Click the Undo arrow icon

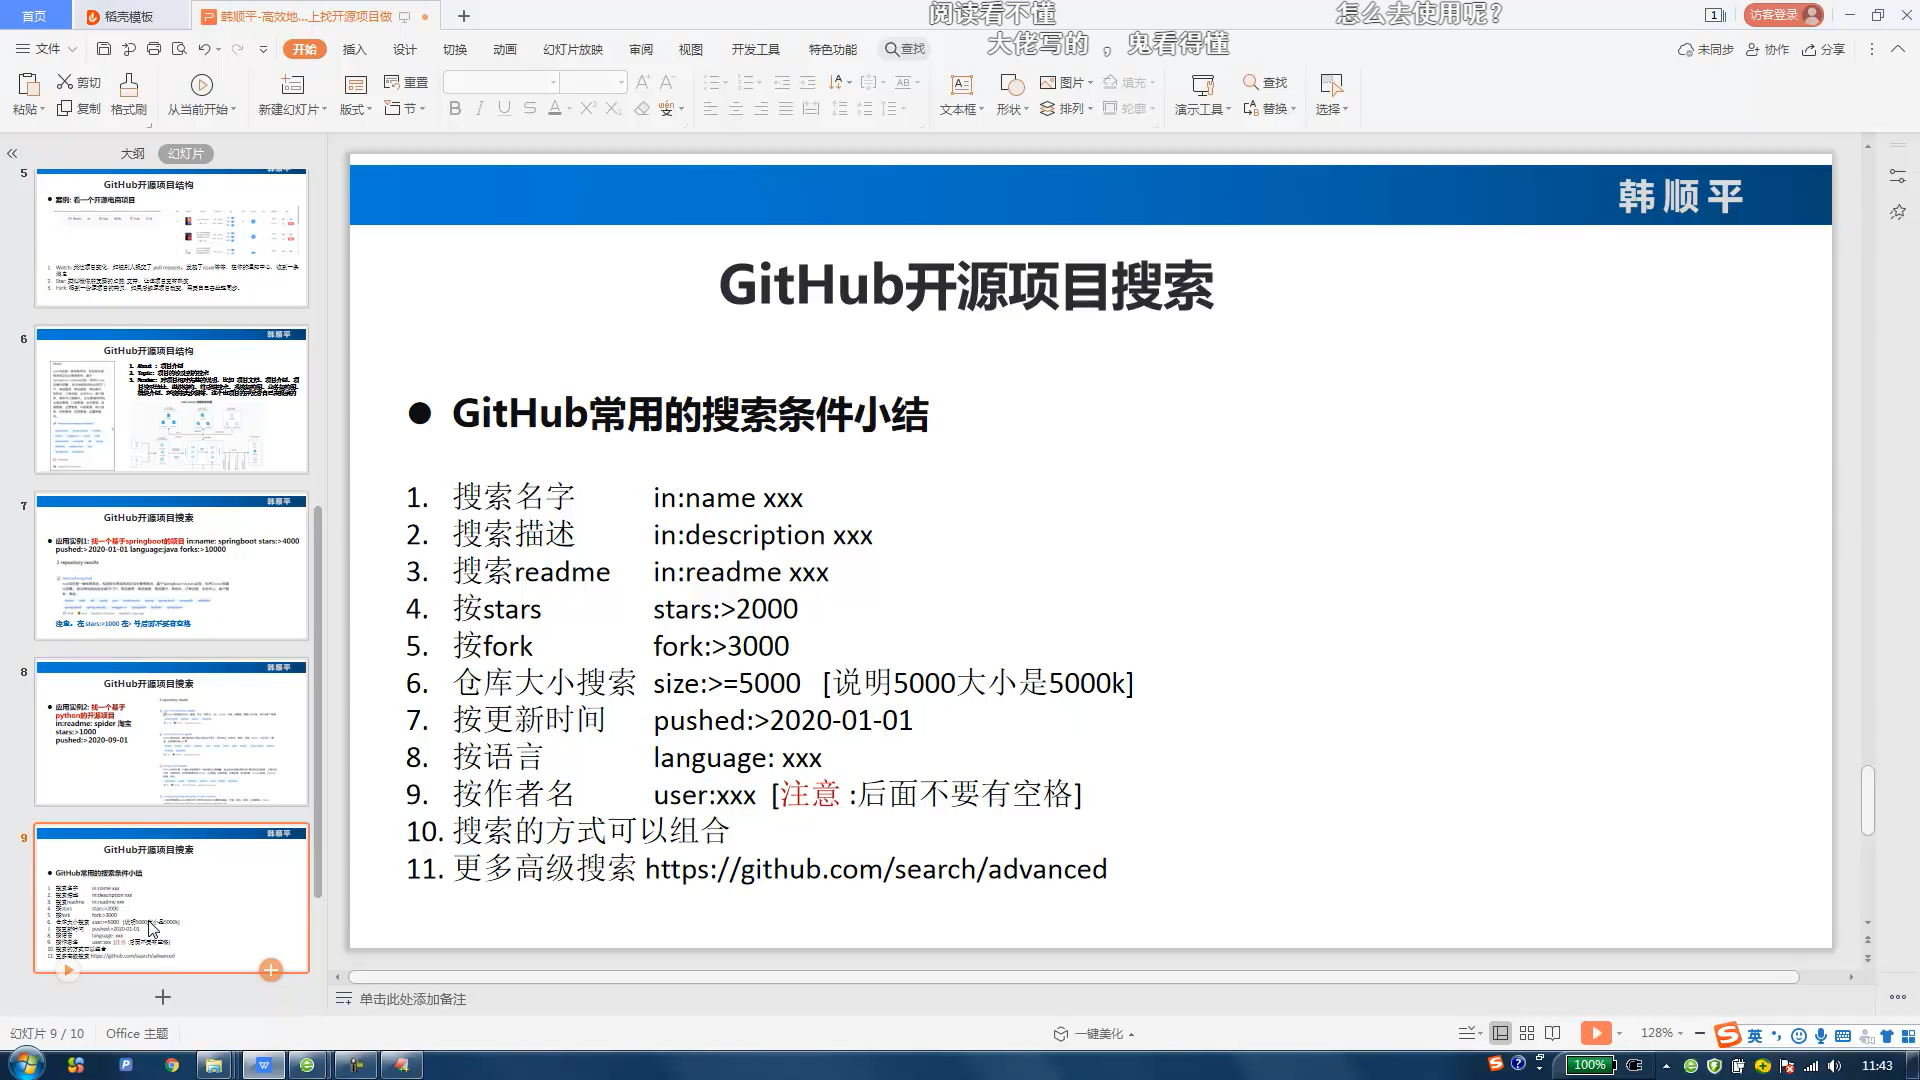tap(204, 49)
